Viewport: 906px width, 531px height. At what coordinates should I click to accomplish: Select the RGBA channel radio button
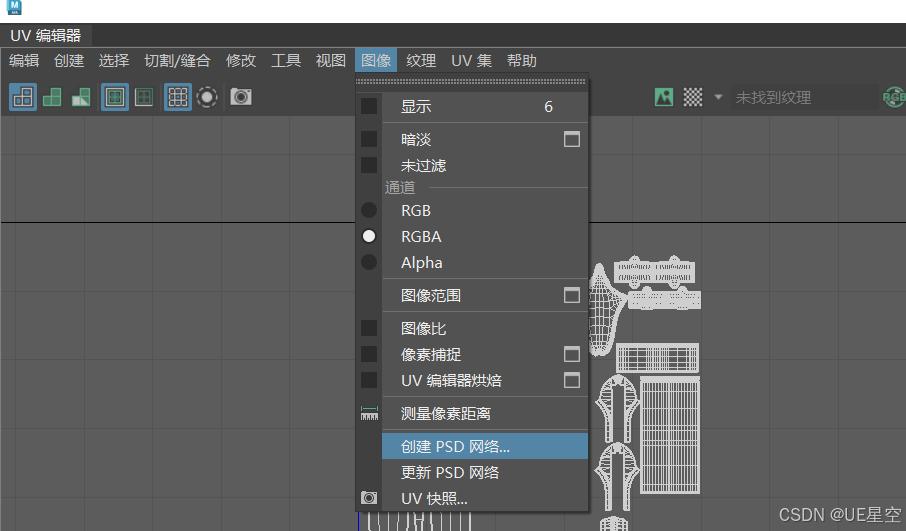point(369,236)
